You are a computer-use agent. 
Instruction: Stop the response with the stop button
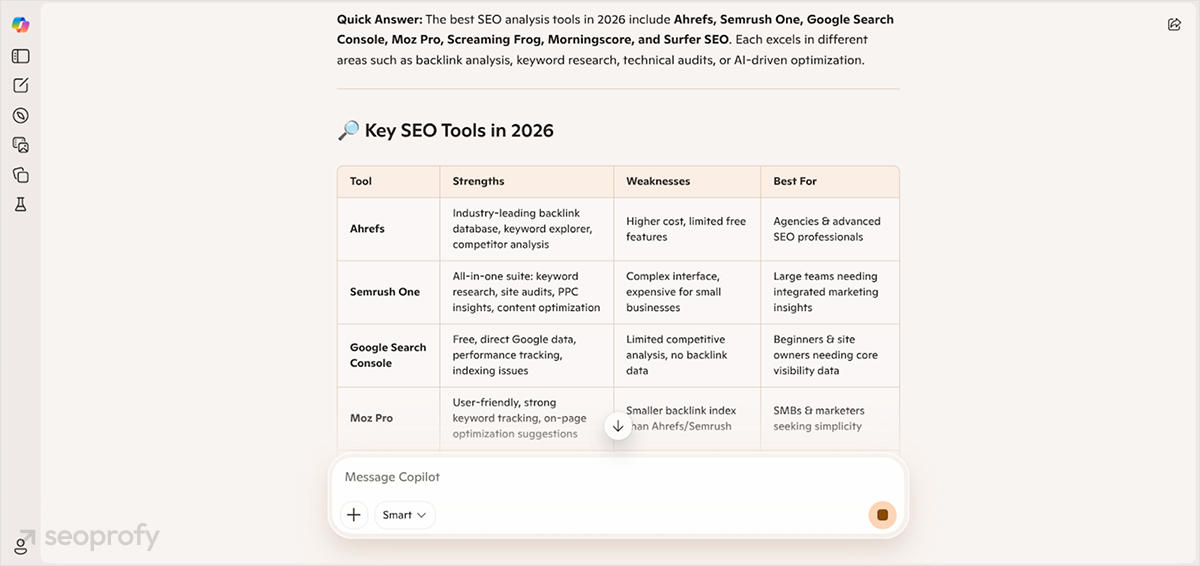tap(882, 515)
